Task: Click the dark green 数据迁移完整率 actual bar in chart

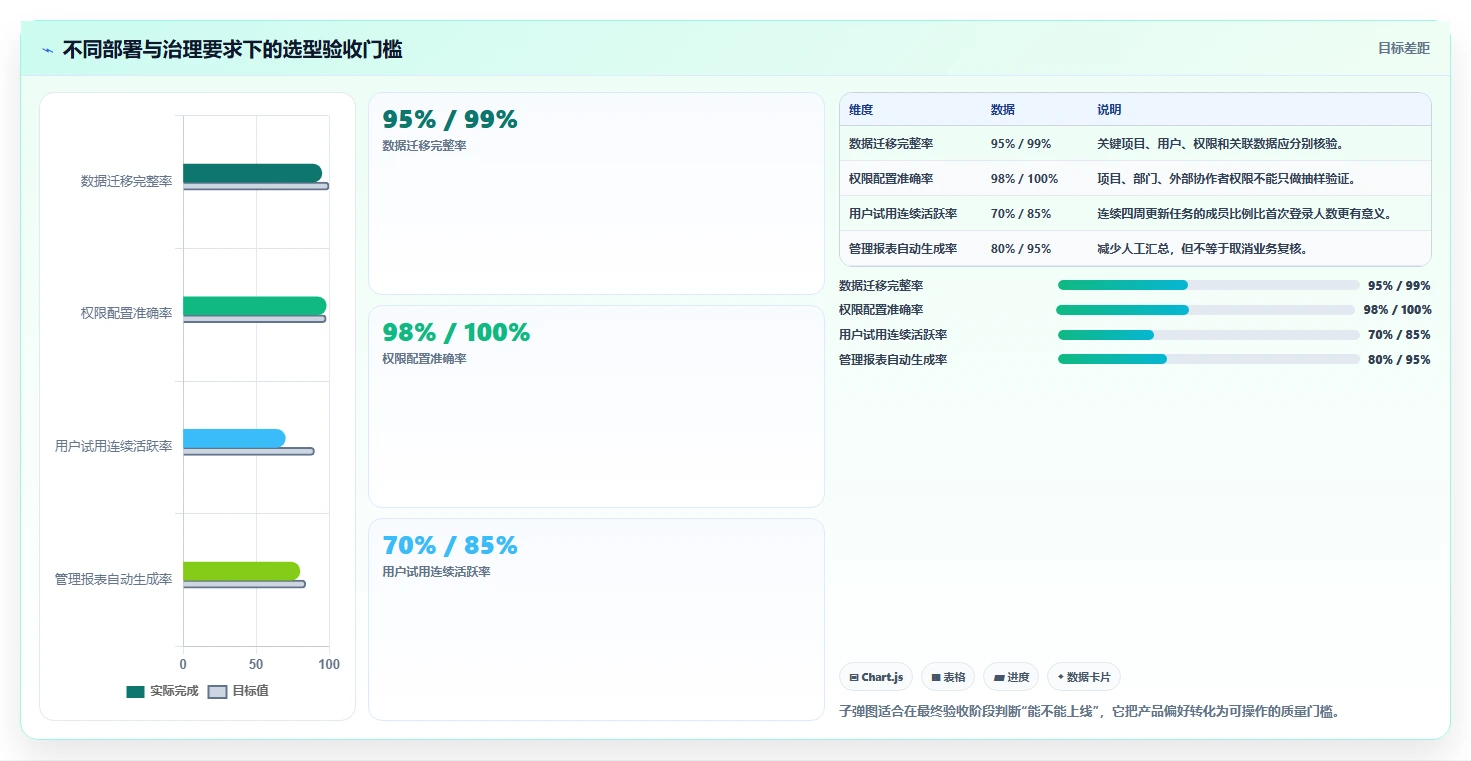Action: 252,173
